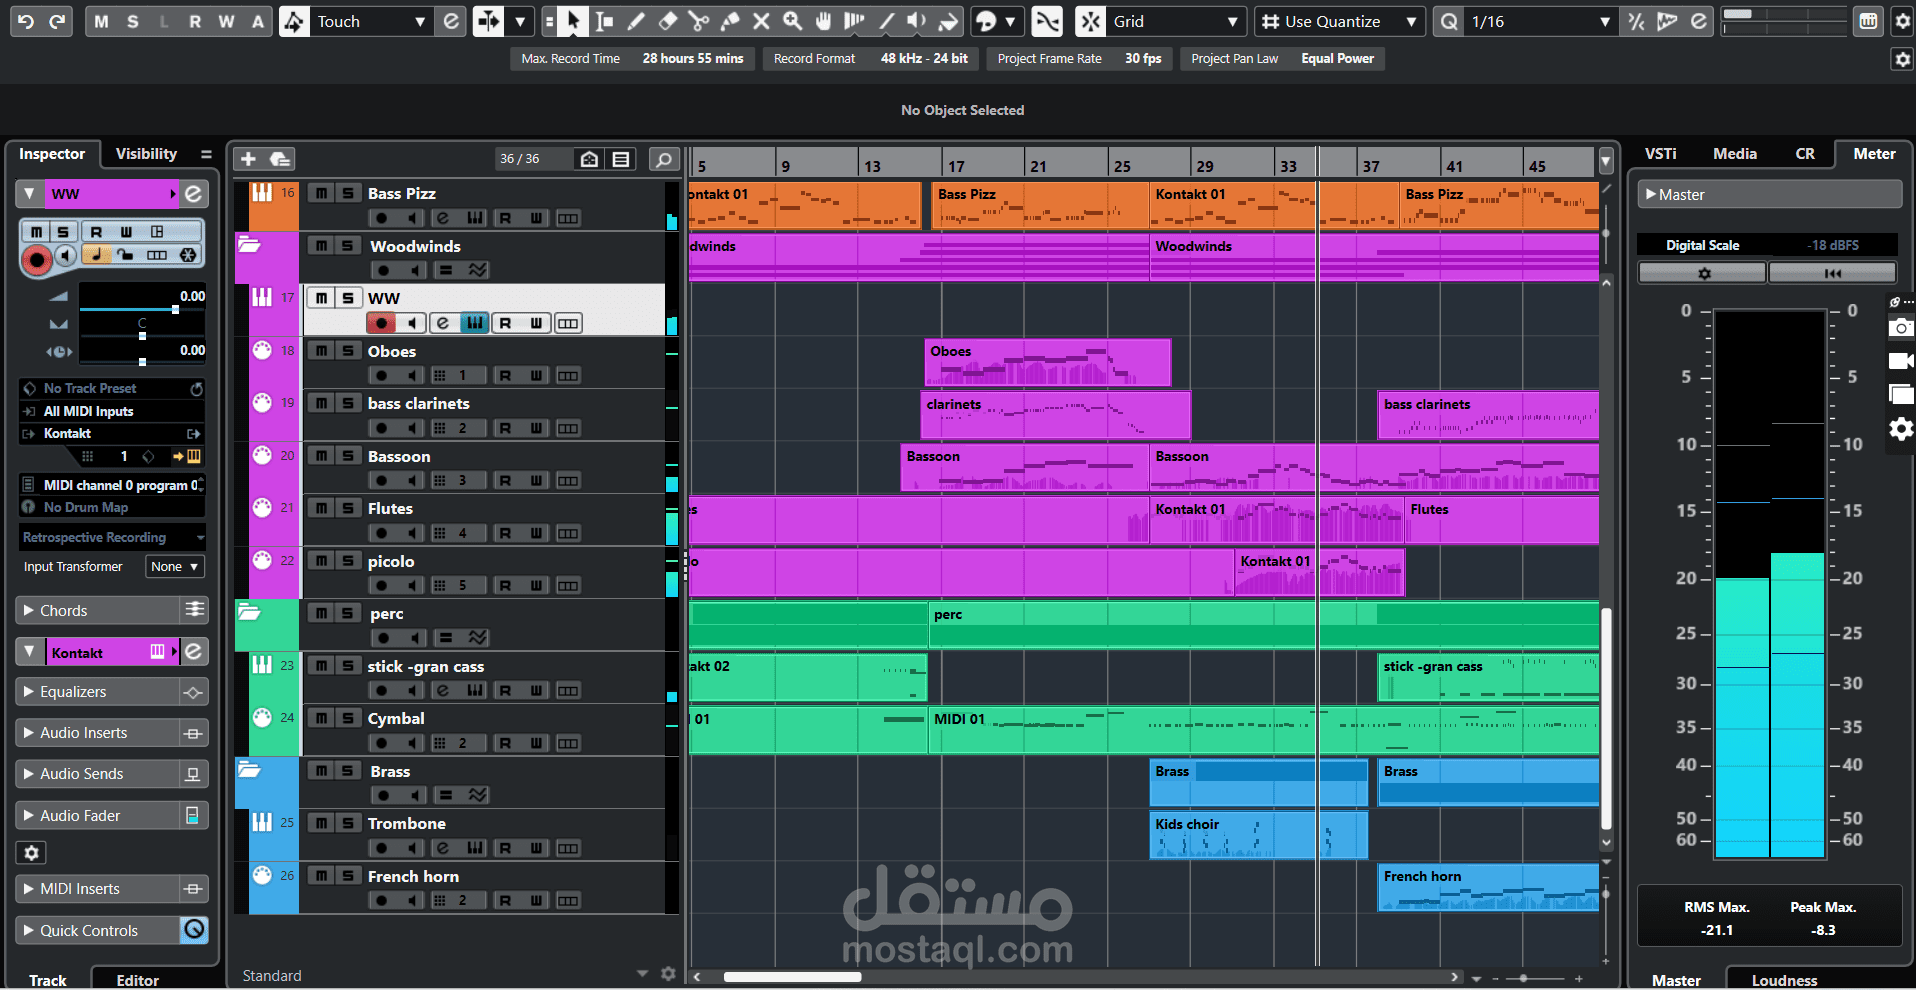Select the Draw pencil tool

pos(636,21)
